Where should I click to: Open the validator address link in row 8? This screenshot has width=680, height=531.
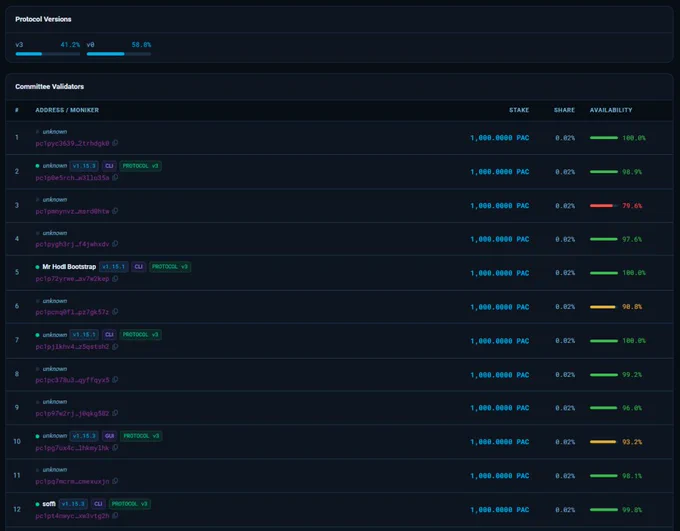click(x=72, y=380)
